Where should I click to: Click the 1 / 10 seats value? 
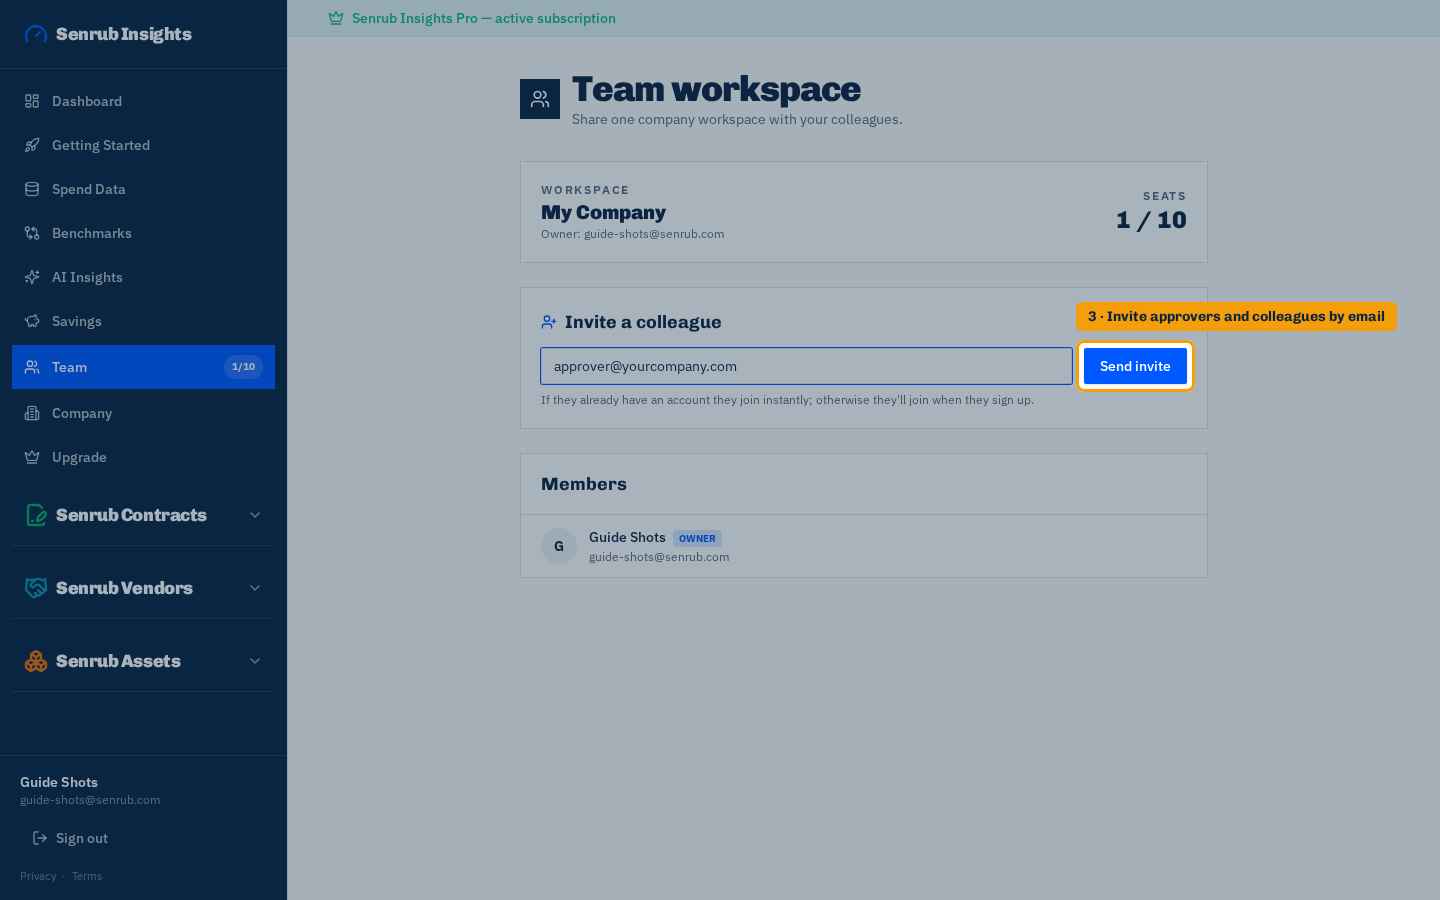[1151, 220]
